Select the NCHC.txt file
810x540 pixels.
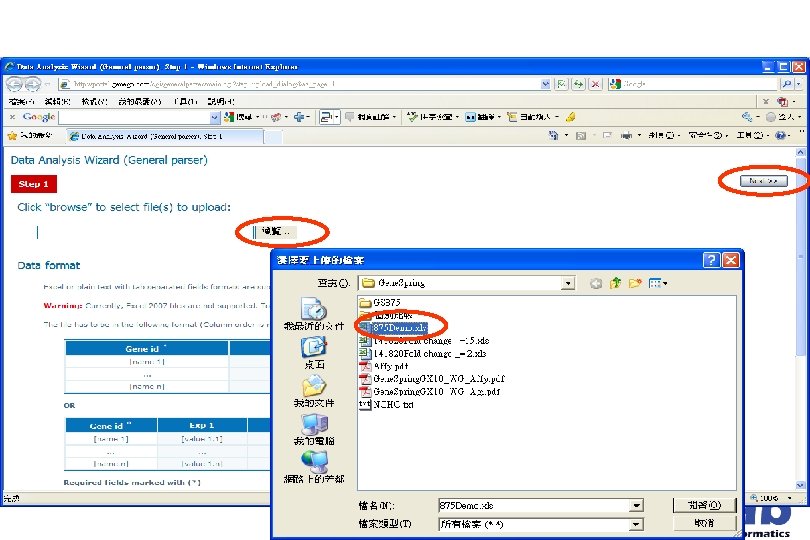[x=386, y=405]
